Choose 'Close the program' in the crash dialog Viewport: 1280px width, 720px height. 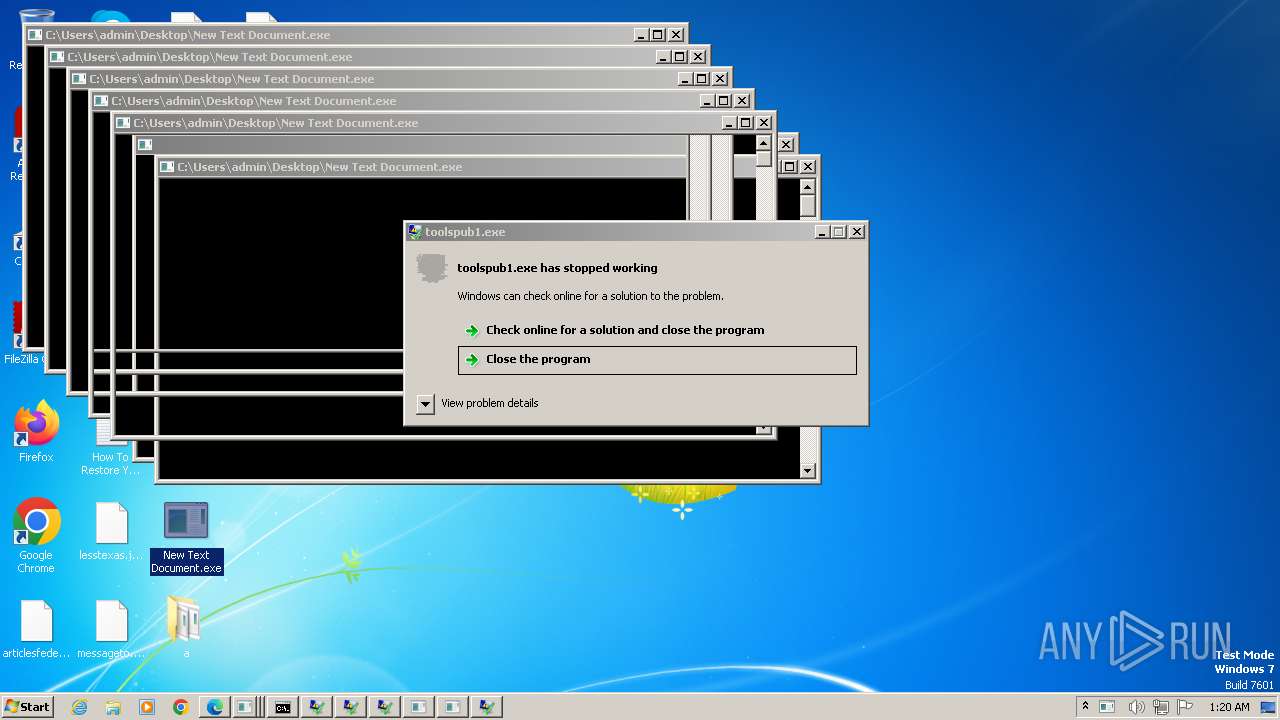pyautogui.click(x=657, y=360)
